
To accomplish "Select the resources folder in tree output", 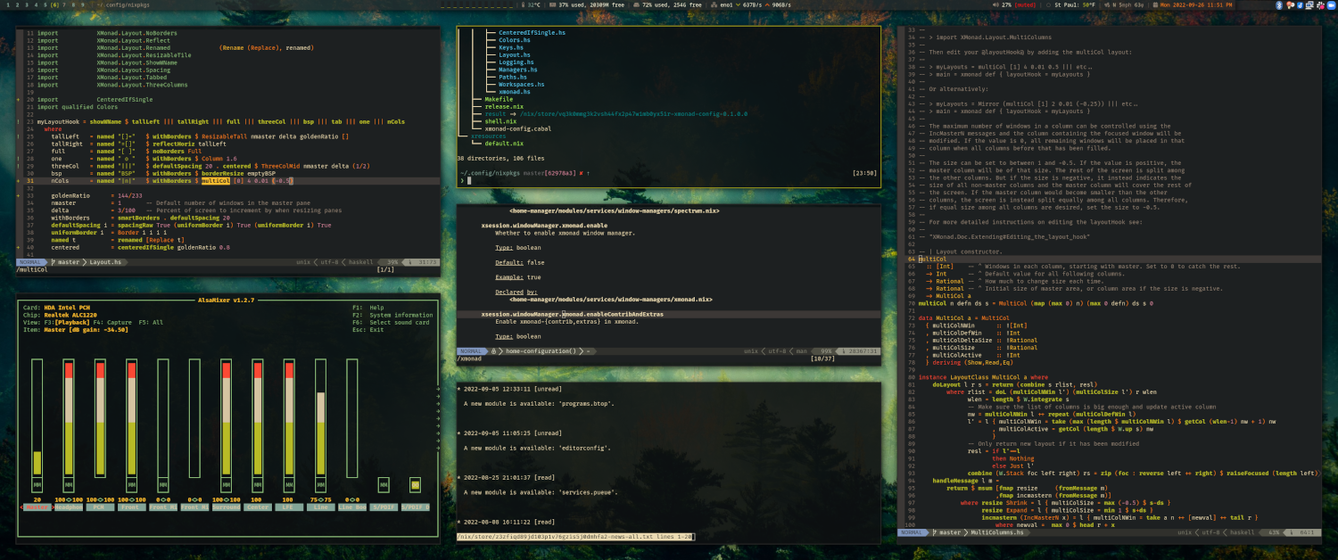I will coord(488,136).
